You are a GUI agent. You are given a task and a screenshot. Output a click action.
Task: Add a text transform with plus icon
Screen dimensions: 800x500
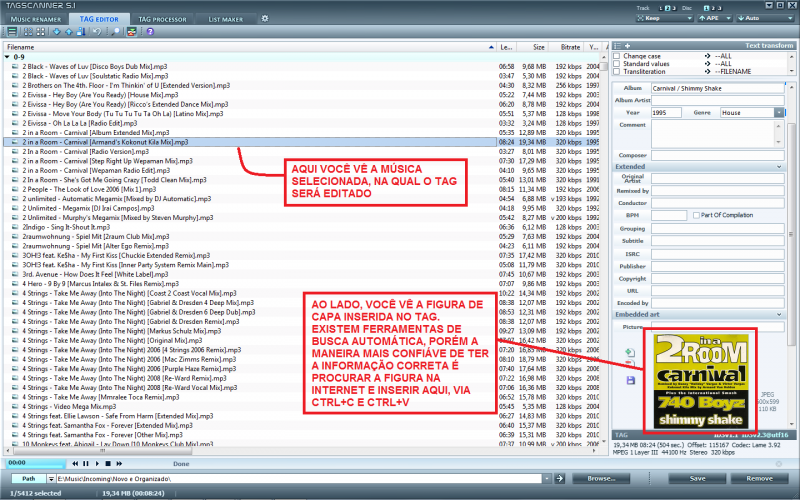pyautogui.click(x=628, y=46)
